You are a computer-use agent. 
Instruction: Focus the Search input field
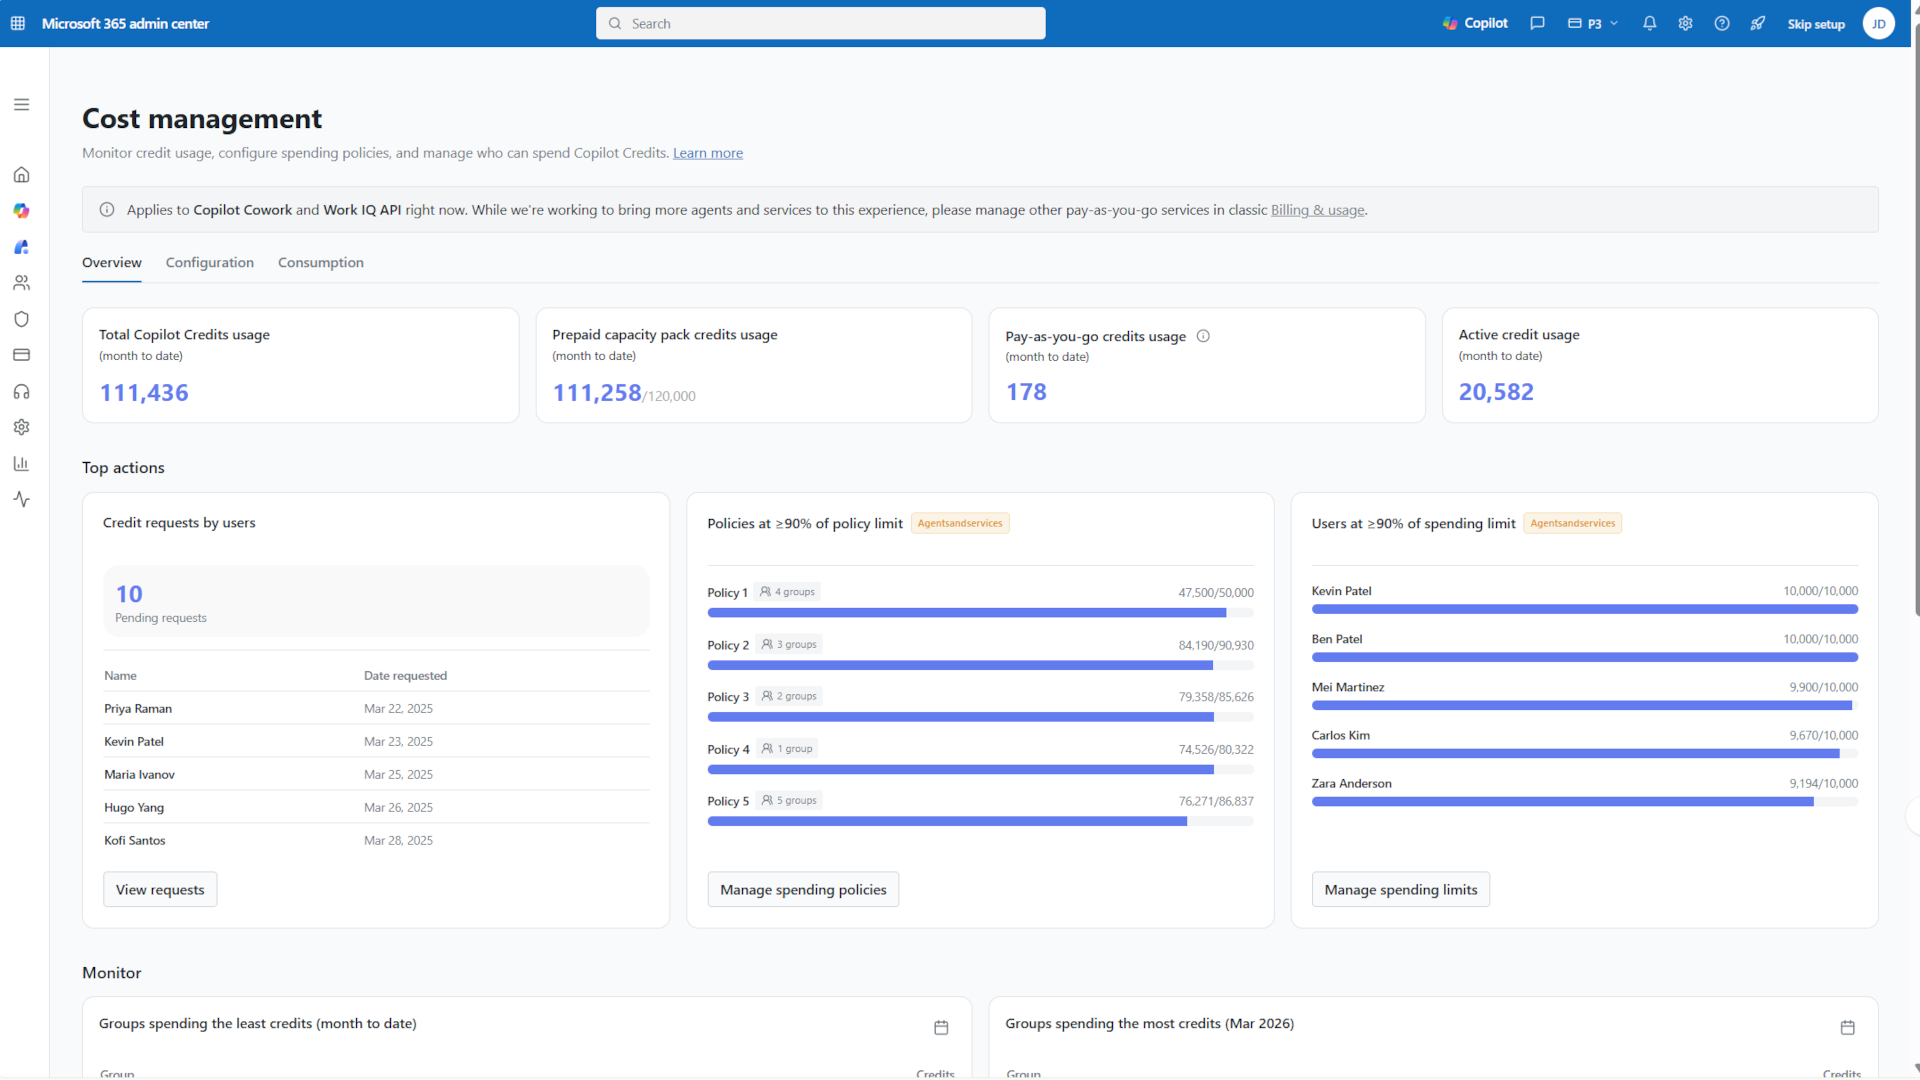tap(821, 23)
